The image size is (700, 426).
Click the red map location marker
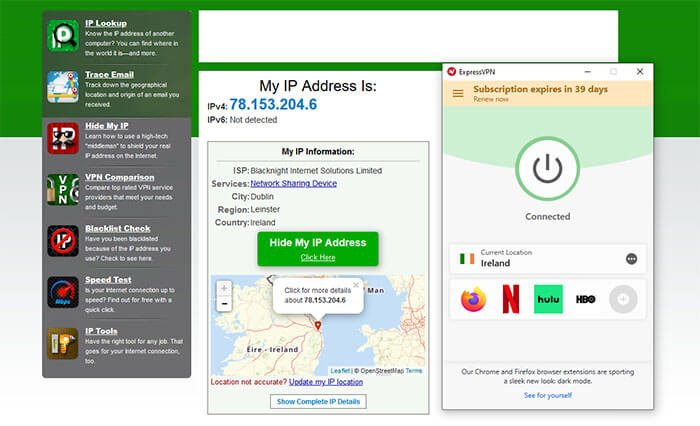318,326
